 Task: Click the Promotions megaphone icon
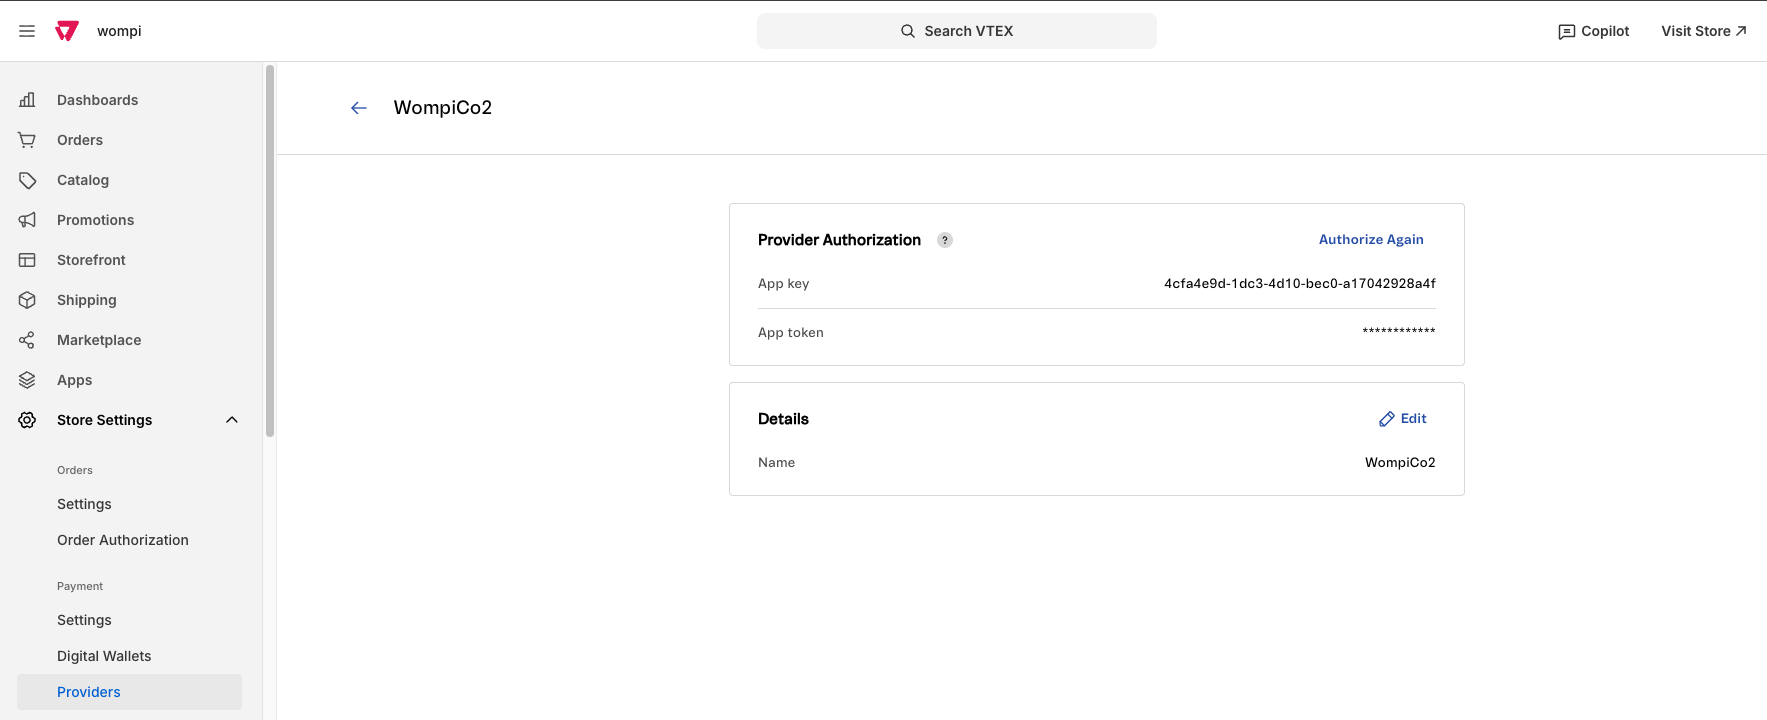27,220
